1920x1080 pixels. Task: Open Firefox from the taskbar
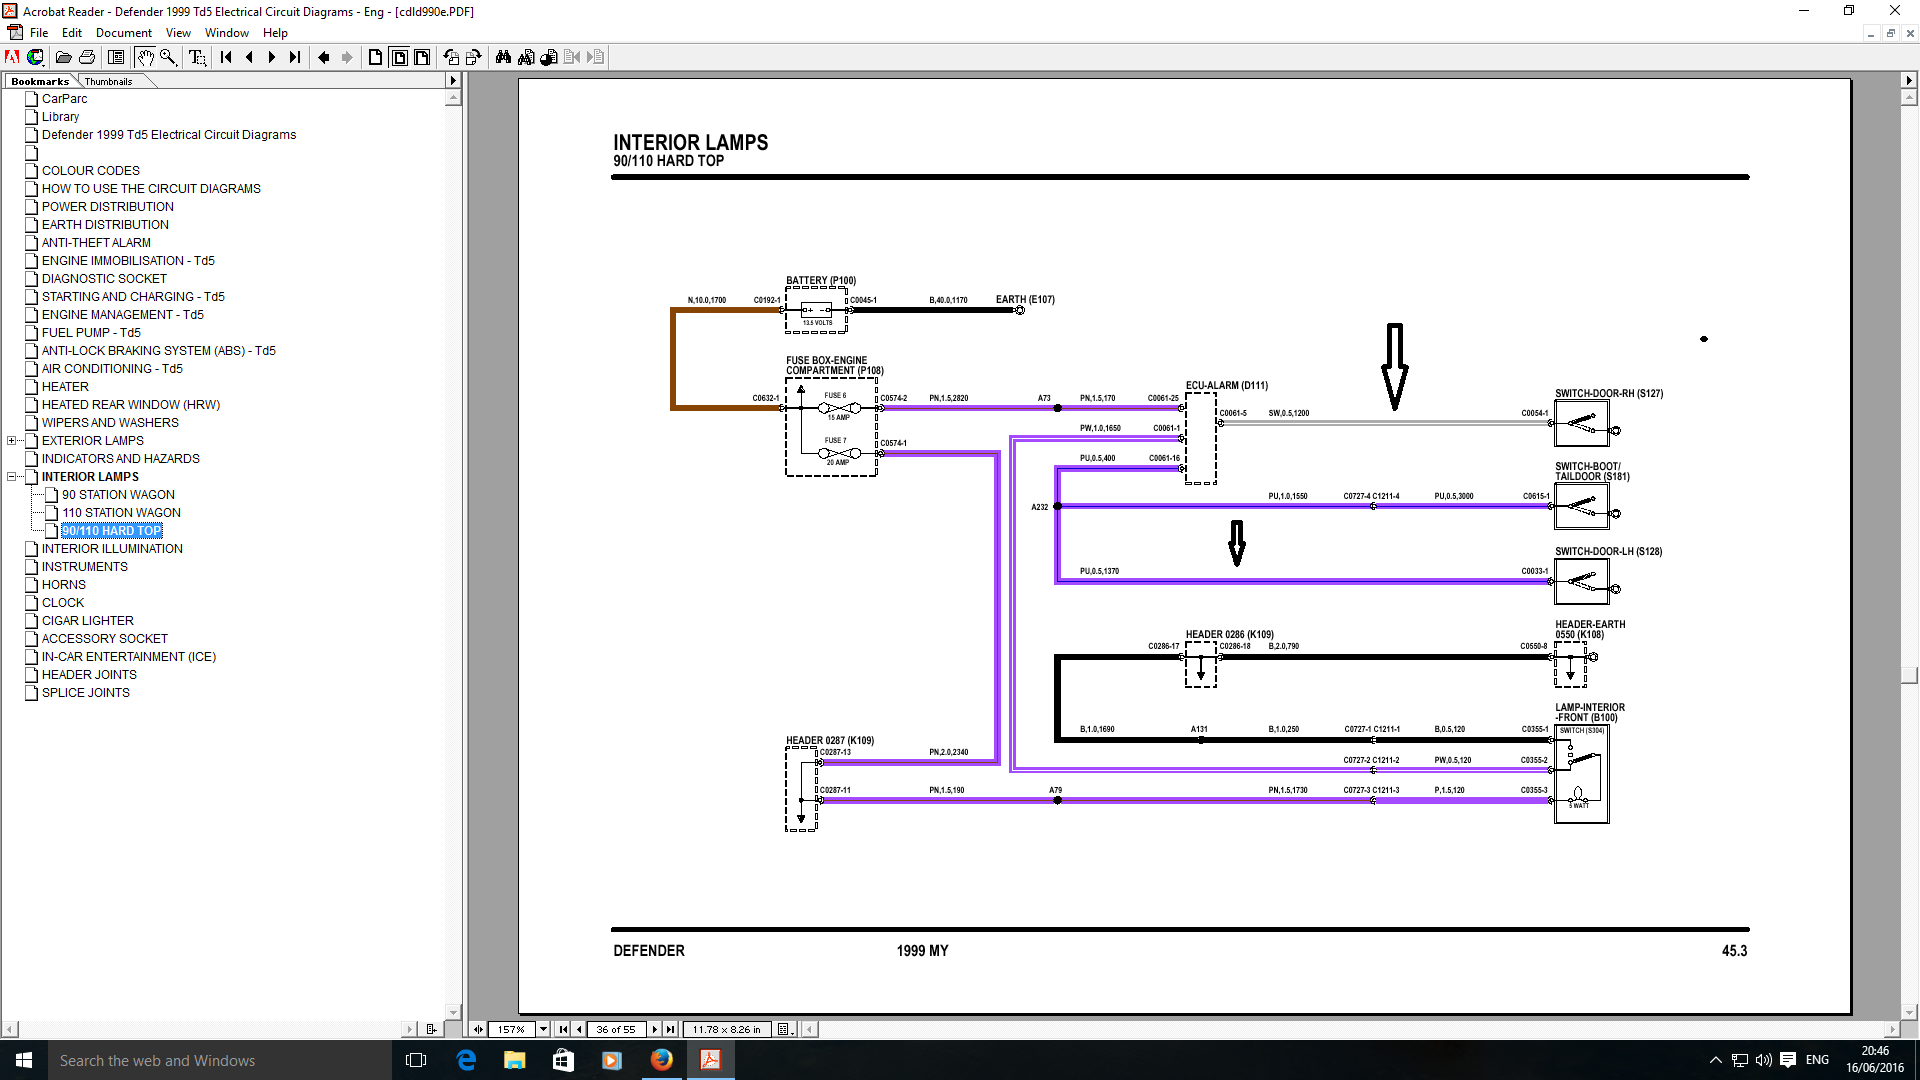(x=661, y=1060)
